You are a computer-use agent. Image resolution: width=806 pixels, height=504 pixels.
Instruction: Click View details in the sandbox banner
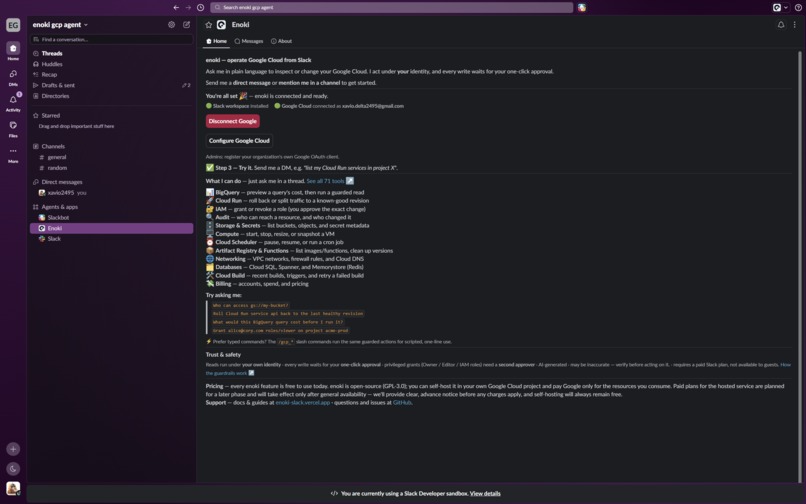(x=485, y=494)
